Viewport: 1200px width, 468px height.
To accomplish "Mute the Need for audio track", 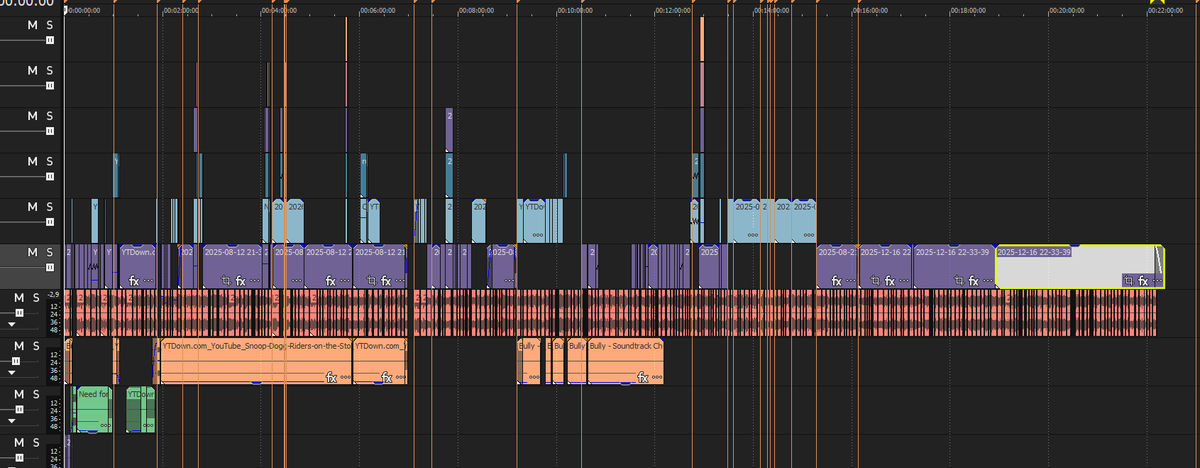I will (x=19, y=392).
